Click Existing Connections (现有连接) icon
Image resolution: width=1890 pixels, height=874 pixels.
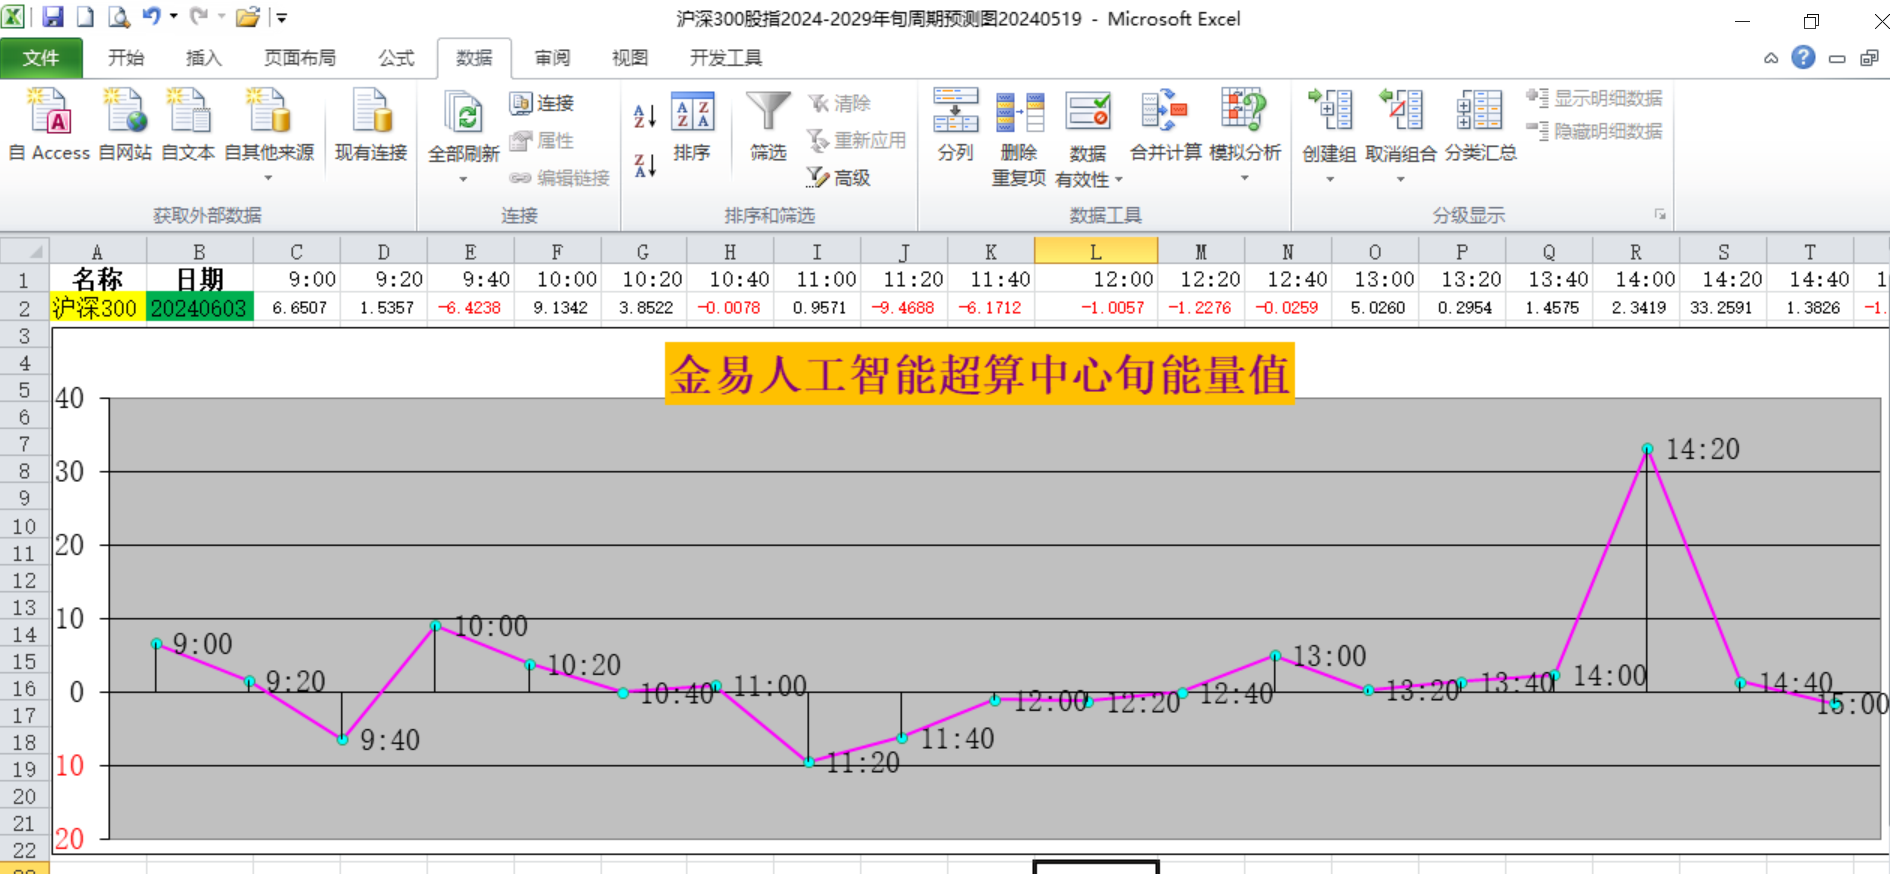coord(371,125)
